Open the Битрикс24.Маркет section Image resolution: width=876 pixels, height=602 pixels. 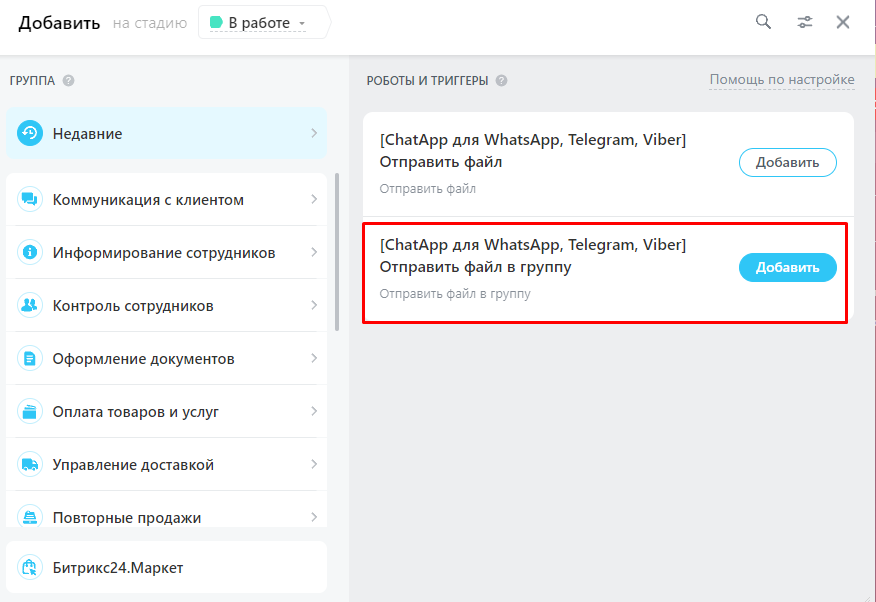166,568
